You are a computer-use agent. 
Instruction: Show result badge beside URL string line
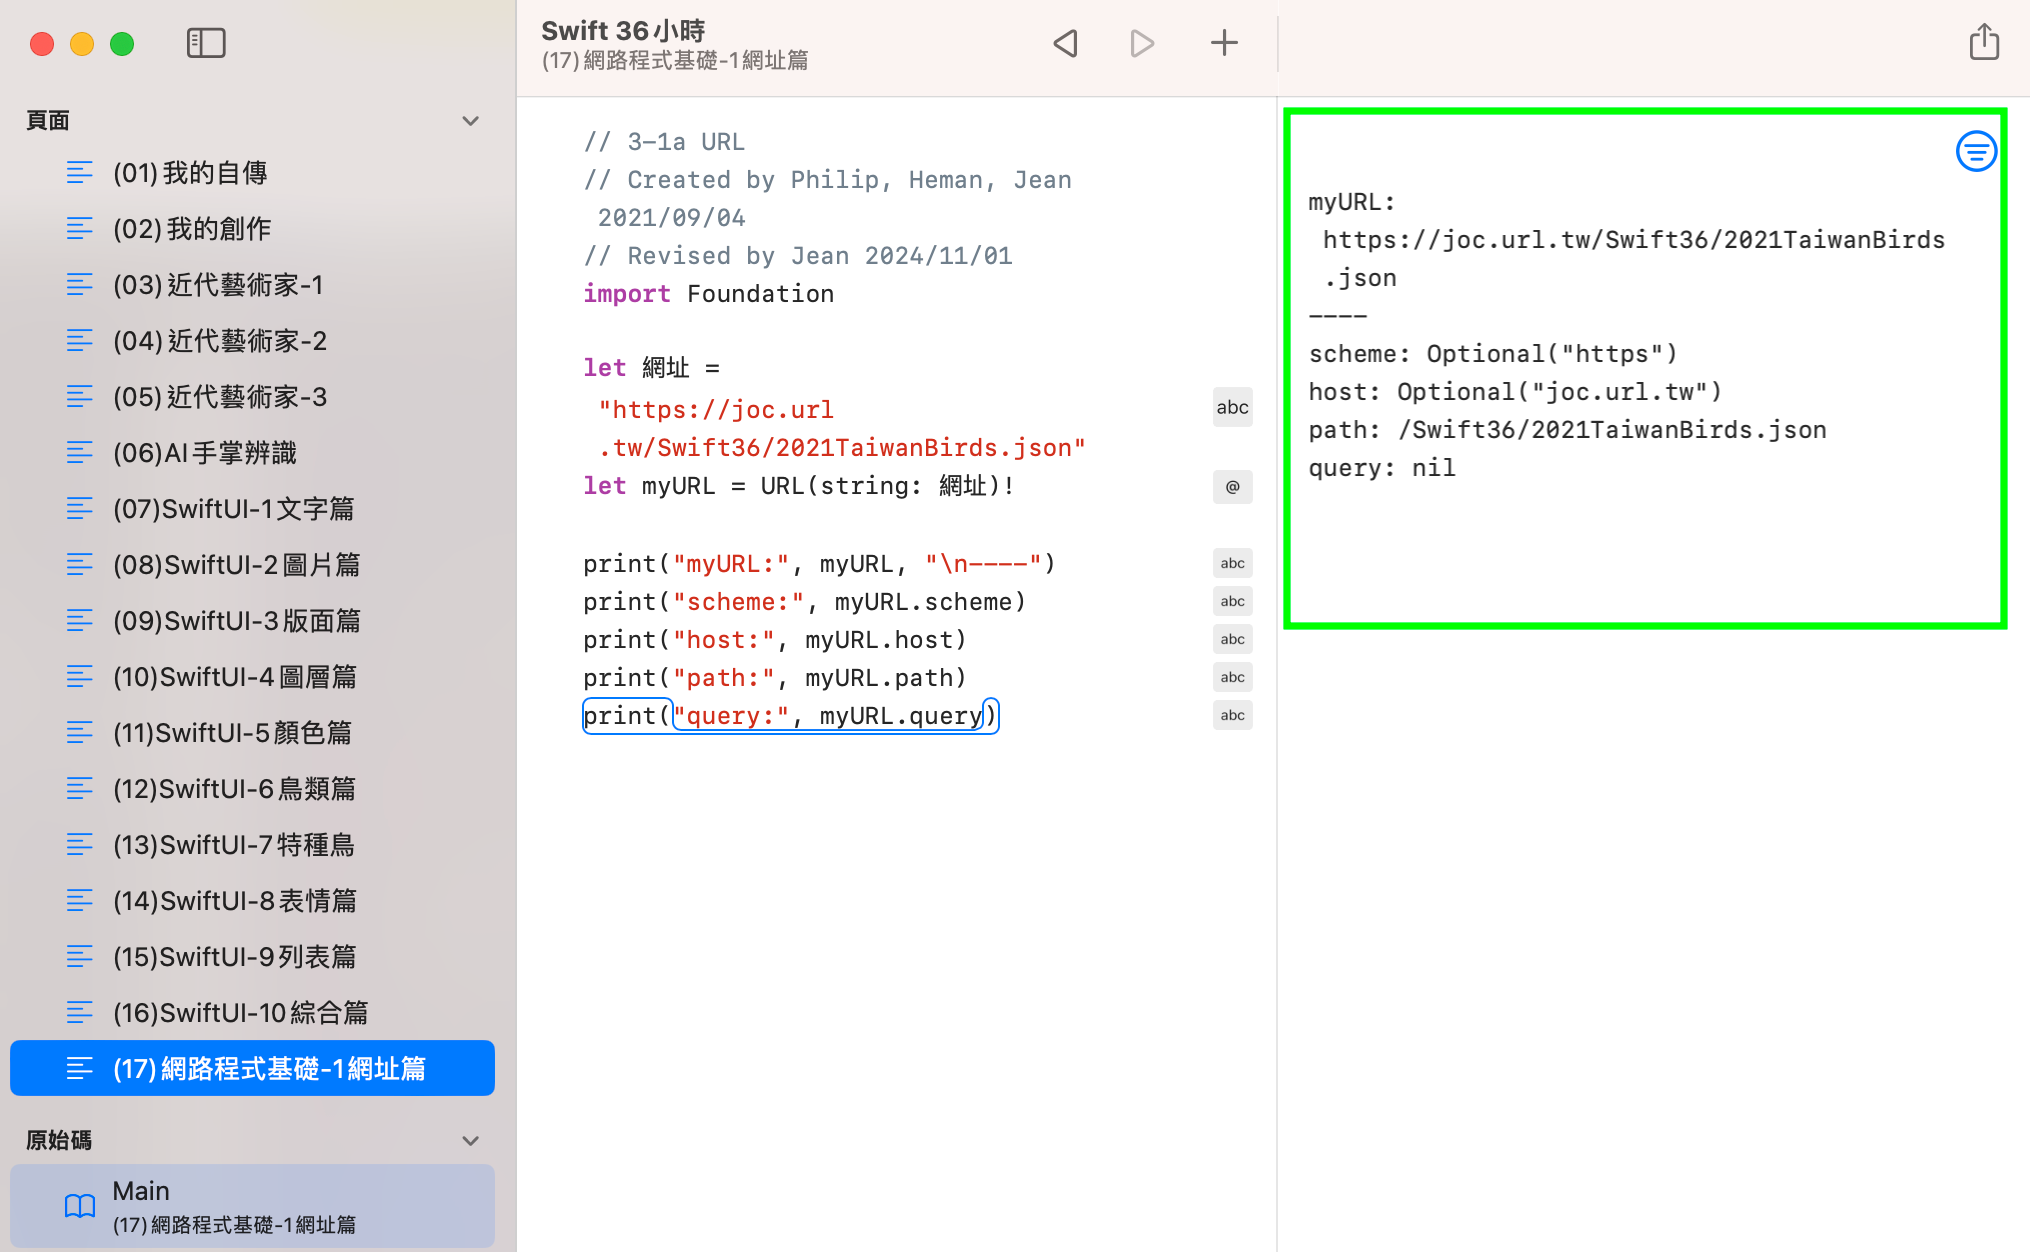coord(1232,407)
